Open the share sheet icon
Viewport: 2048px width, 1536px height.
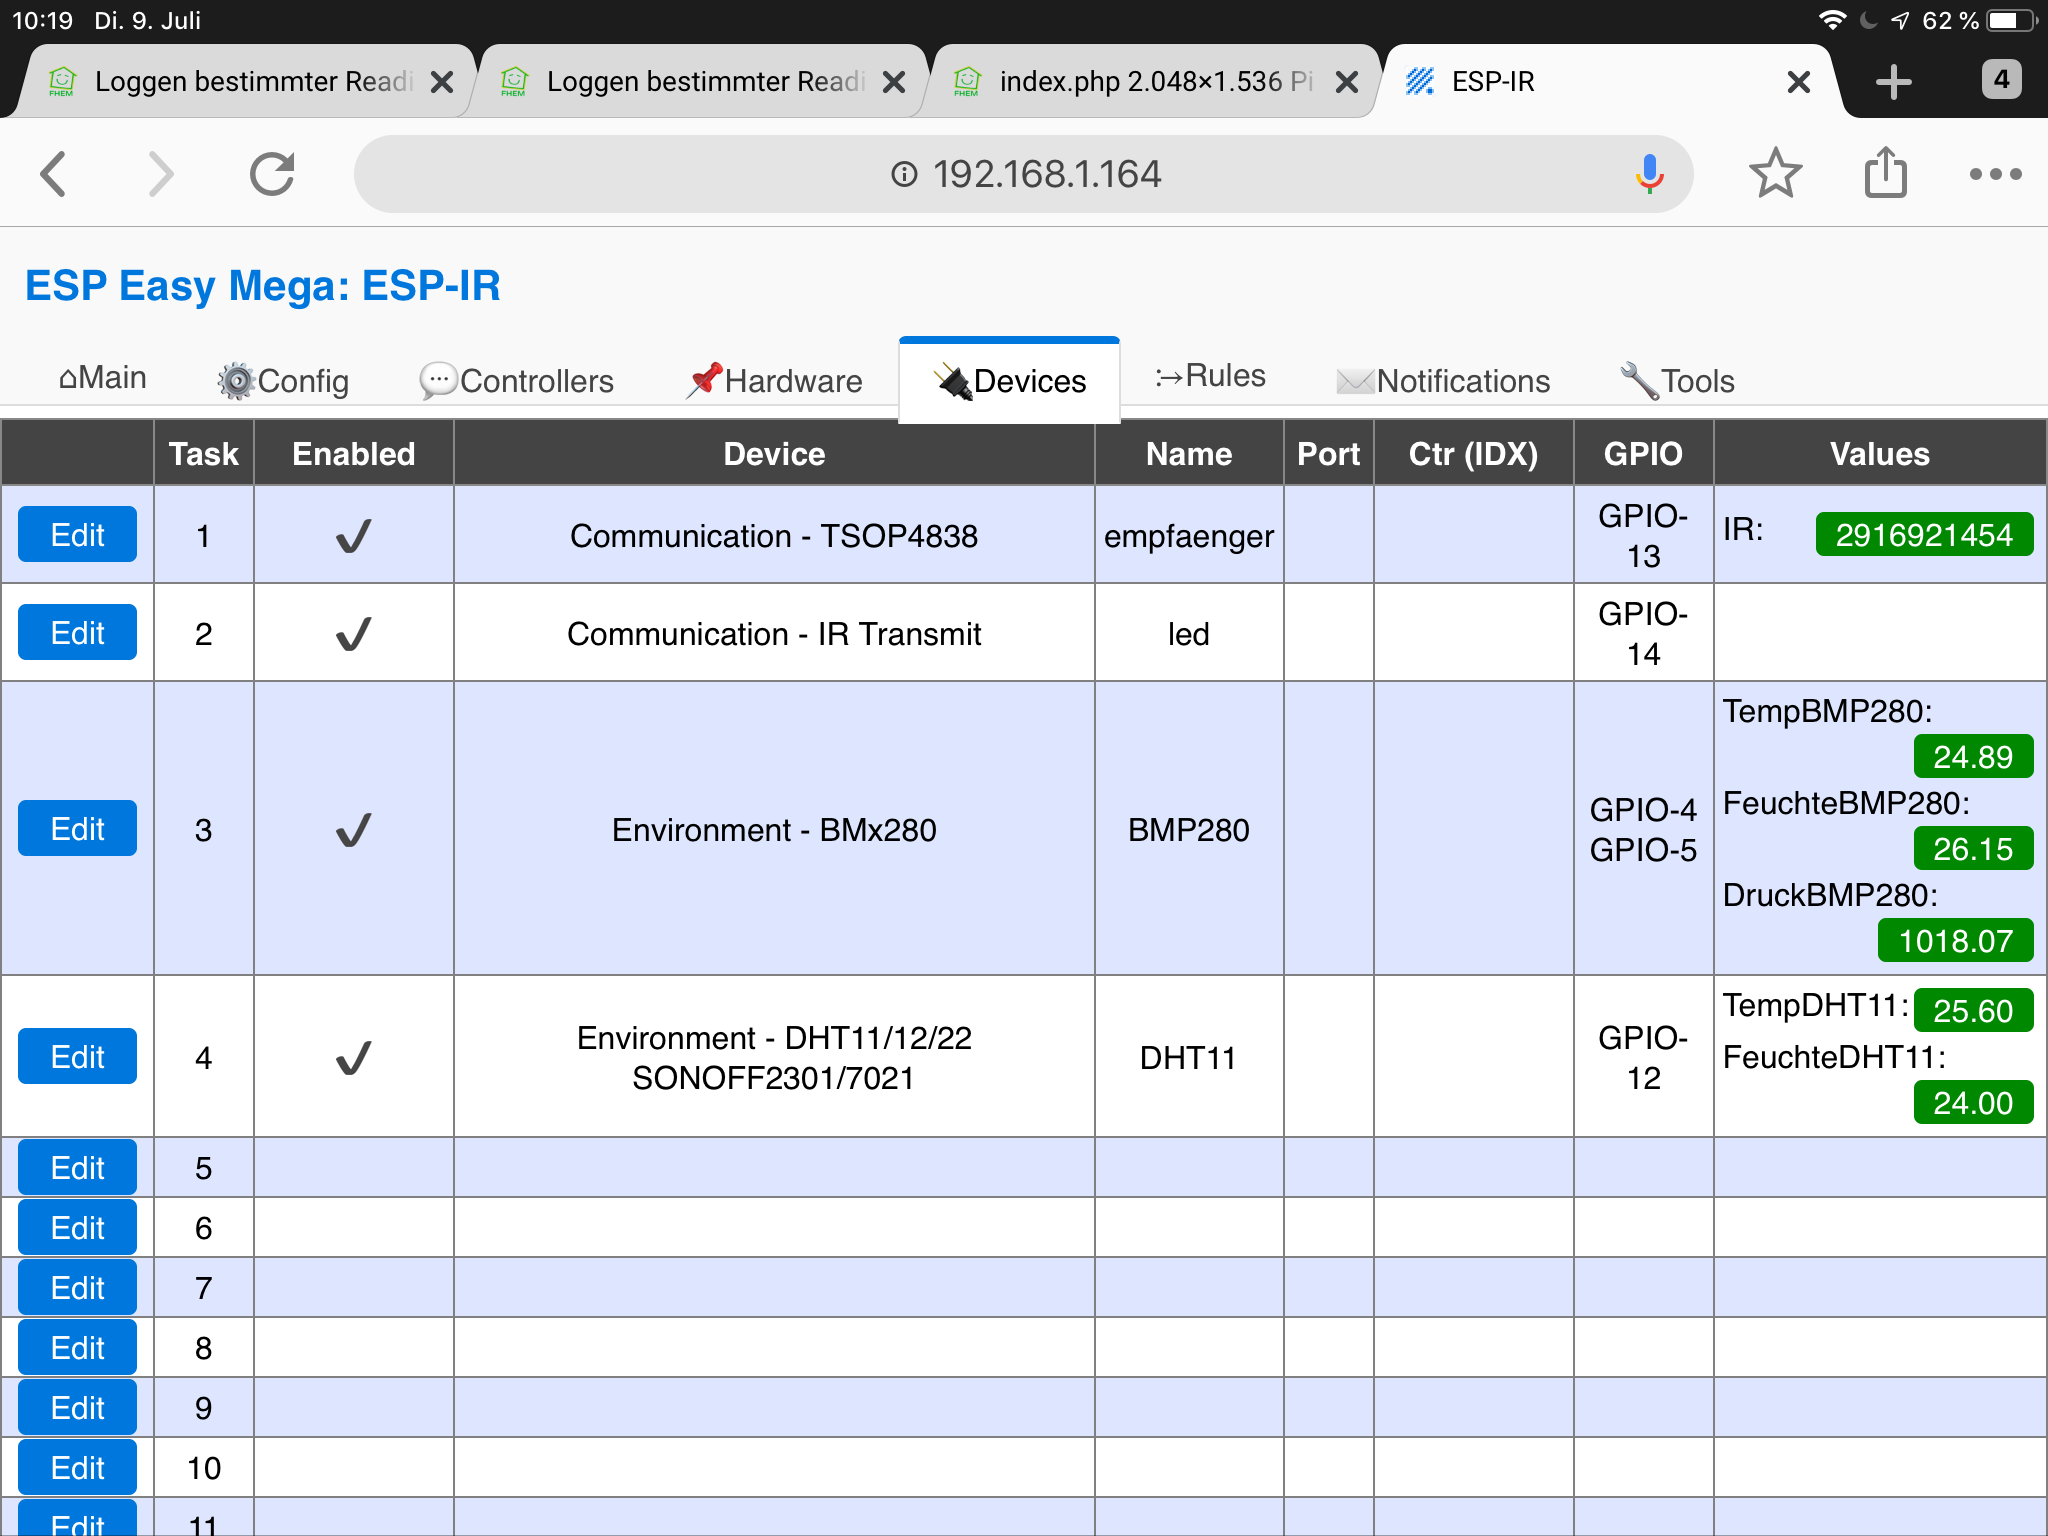point(1885,174)
